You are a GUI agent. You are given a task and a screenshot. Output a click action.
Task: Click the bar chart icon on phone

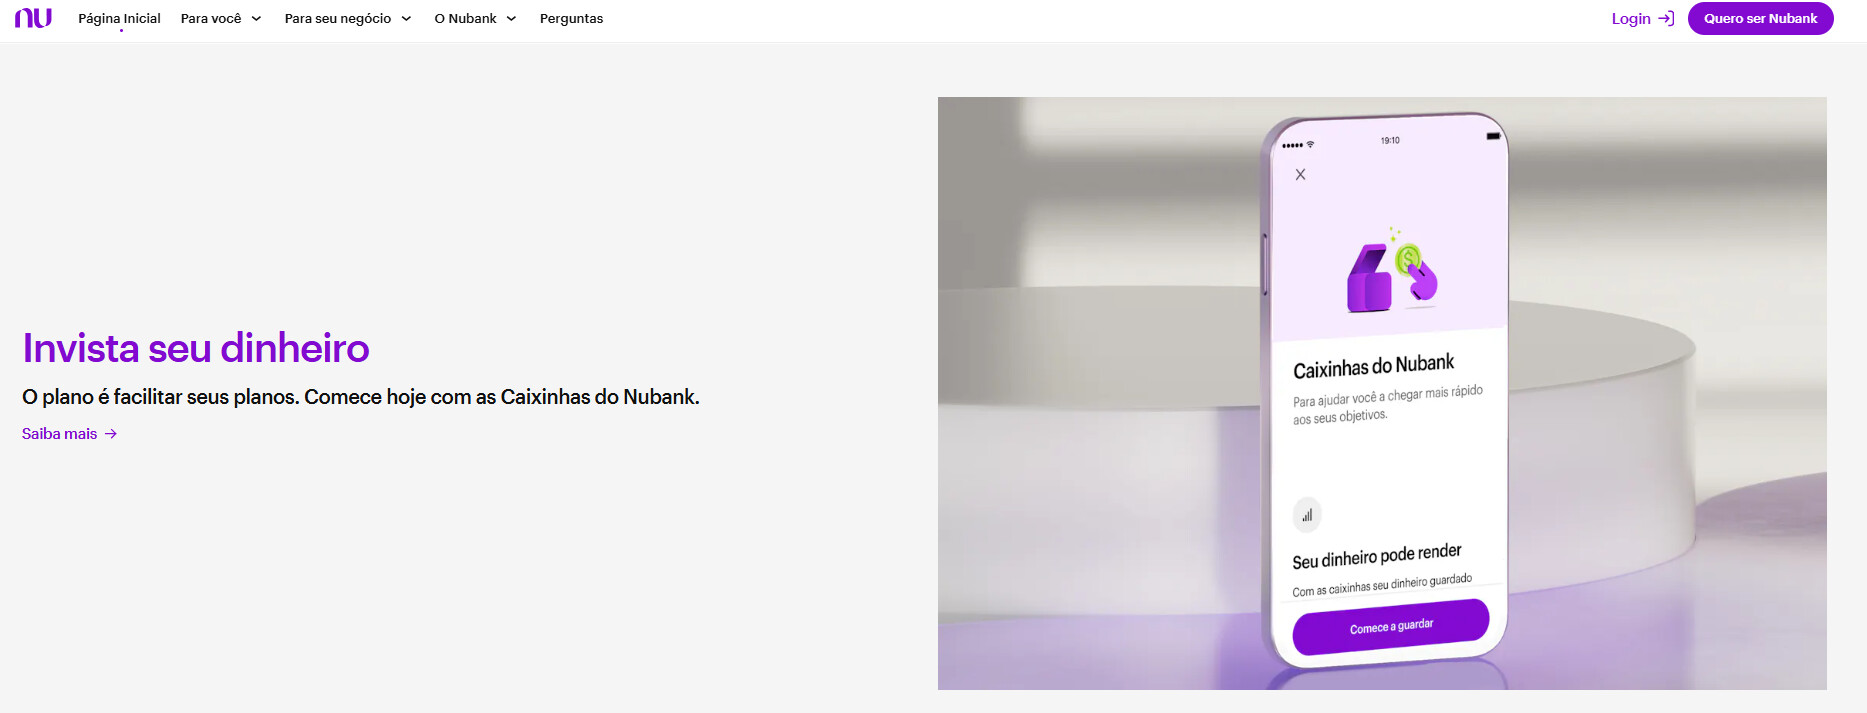pos(1307,515)
